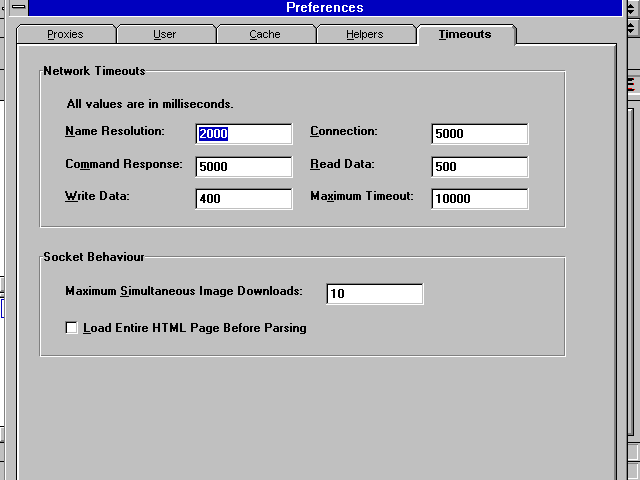Click into the Write Data field
Image resolution: width=640 pixels, height=480 pixels.
(x=244, y=199)
